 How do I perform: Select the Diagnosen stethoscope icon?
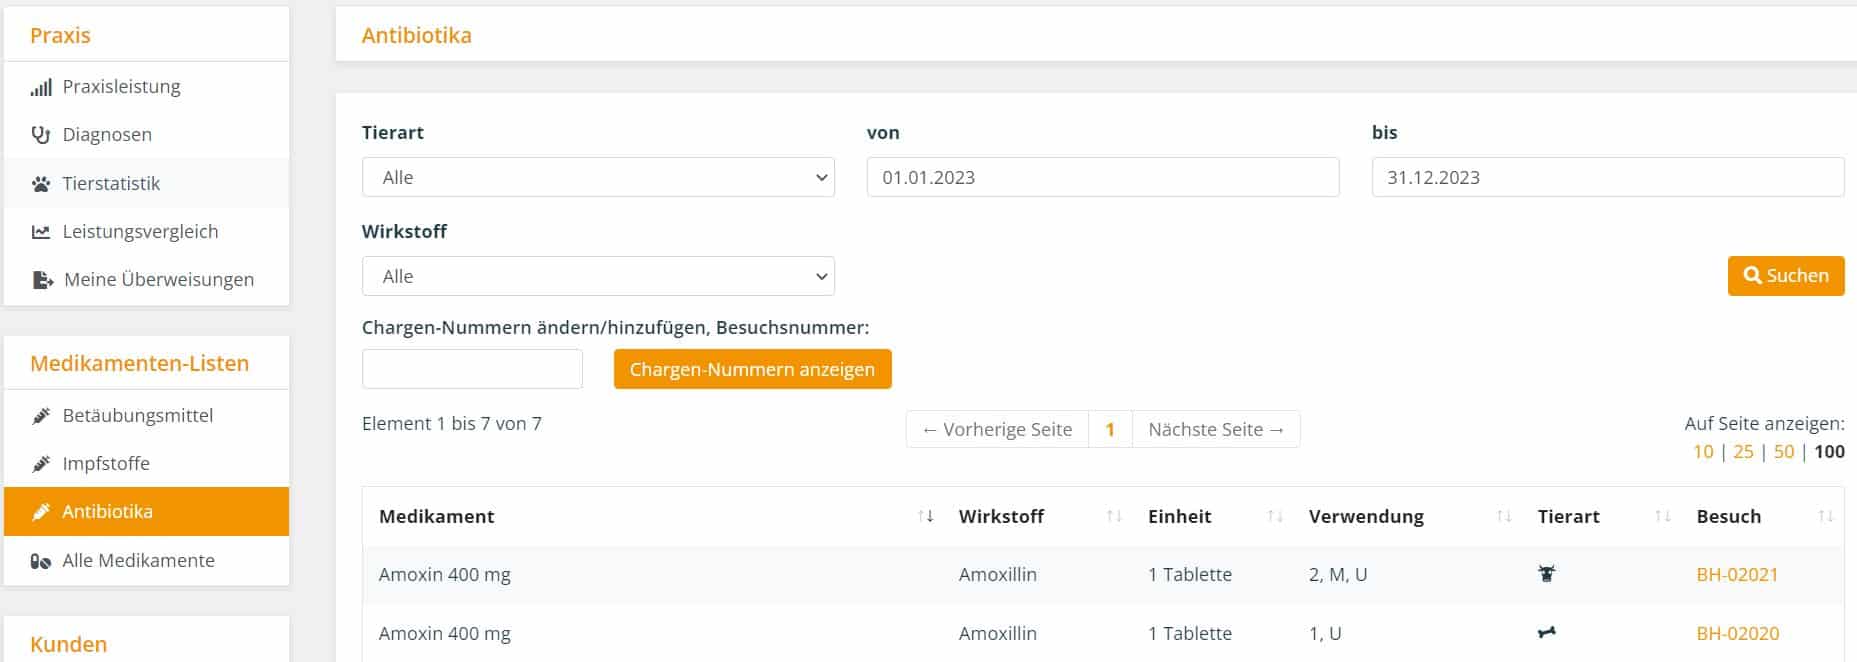tap(41, 135)
